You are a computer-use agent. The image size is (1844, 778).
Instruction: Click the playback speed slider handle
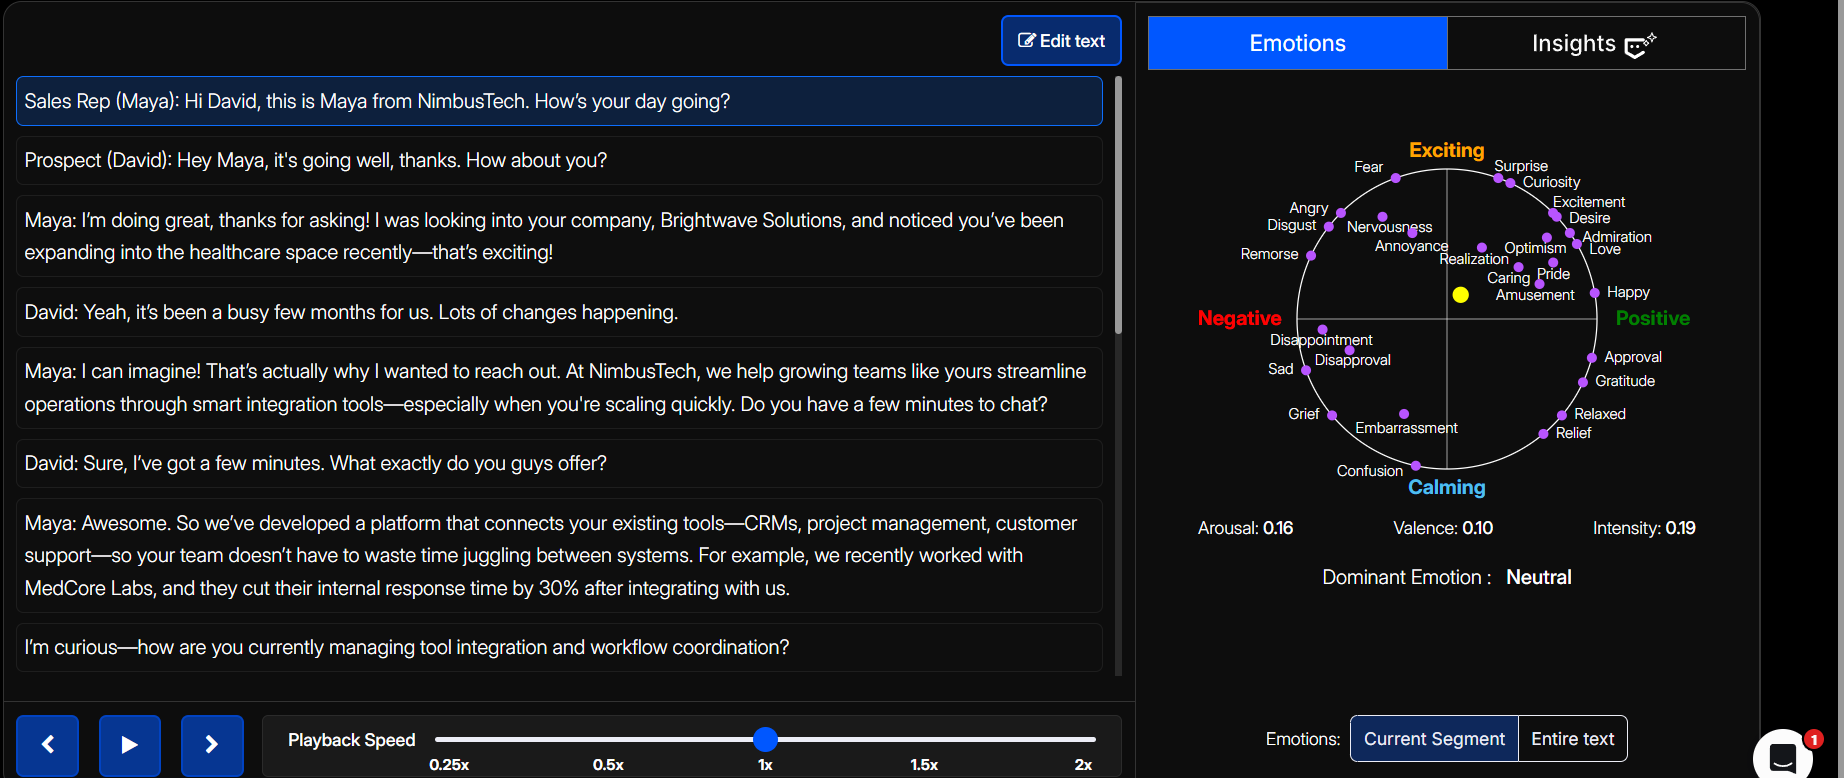[765, 739]
